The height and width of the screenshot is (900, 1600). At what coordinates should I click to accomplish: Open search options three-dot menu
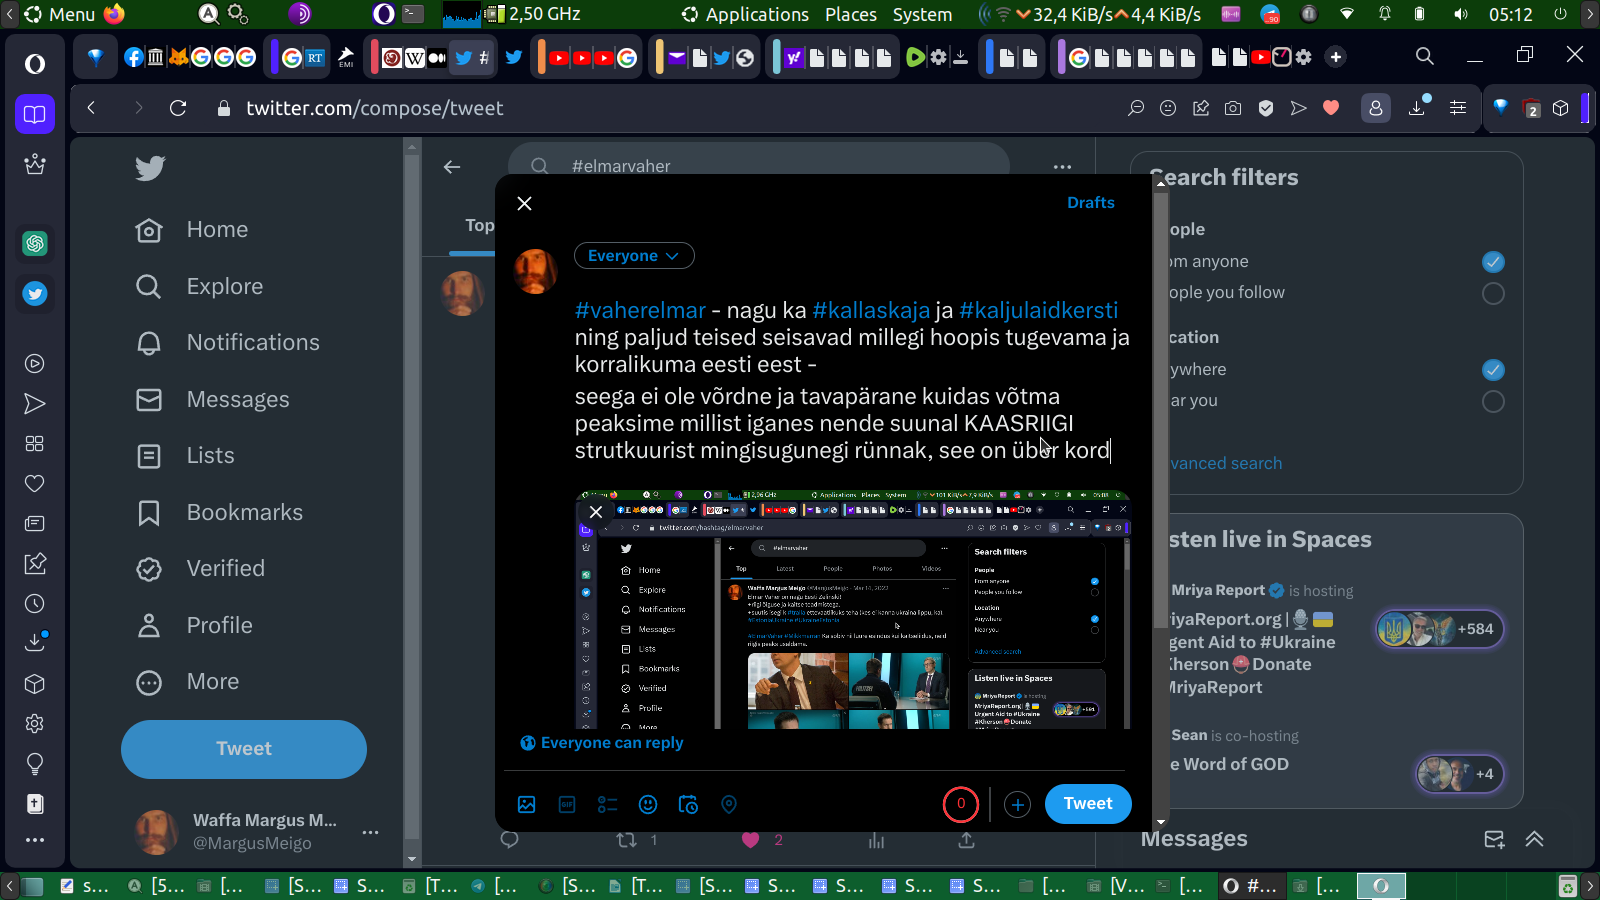pos(1062,167)
